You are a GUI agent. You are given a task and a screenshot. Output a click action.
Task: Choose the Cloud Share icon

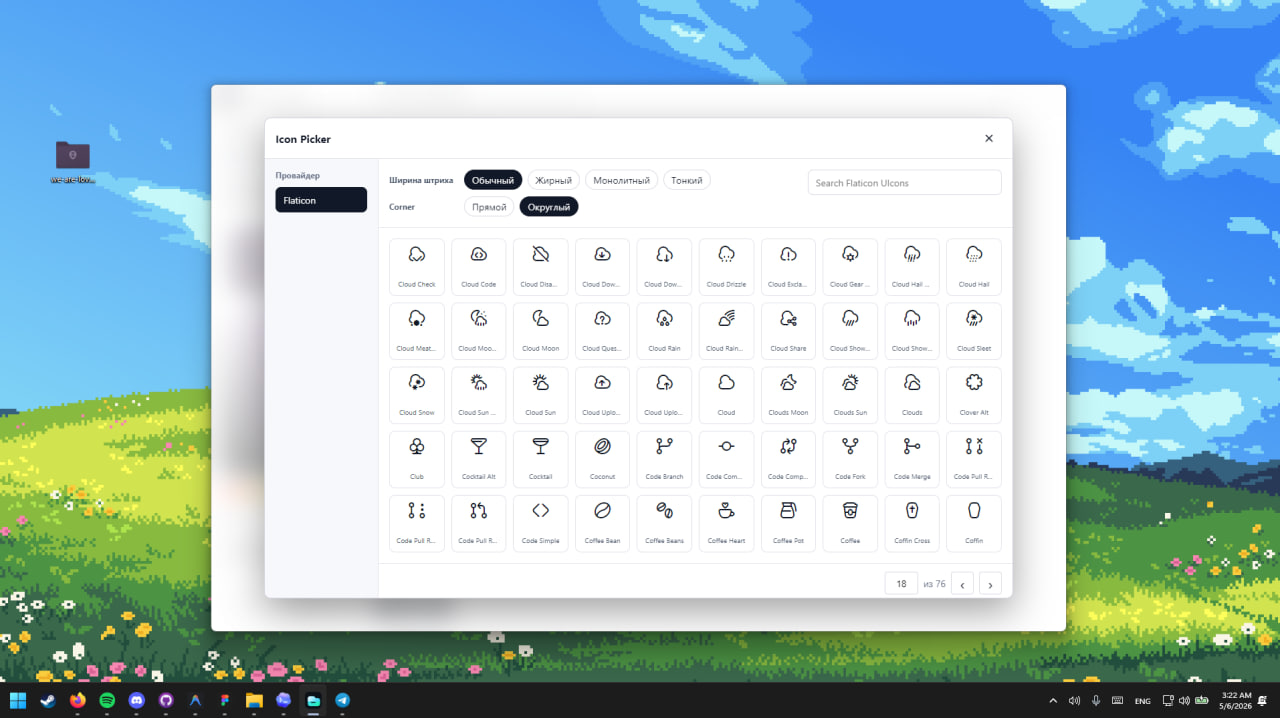click(x=788, y=330)
